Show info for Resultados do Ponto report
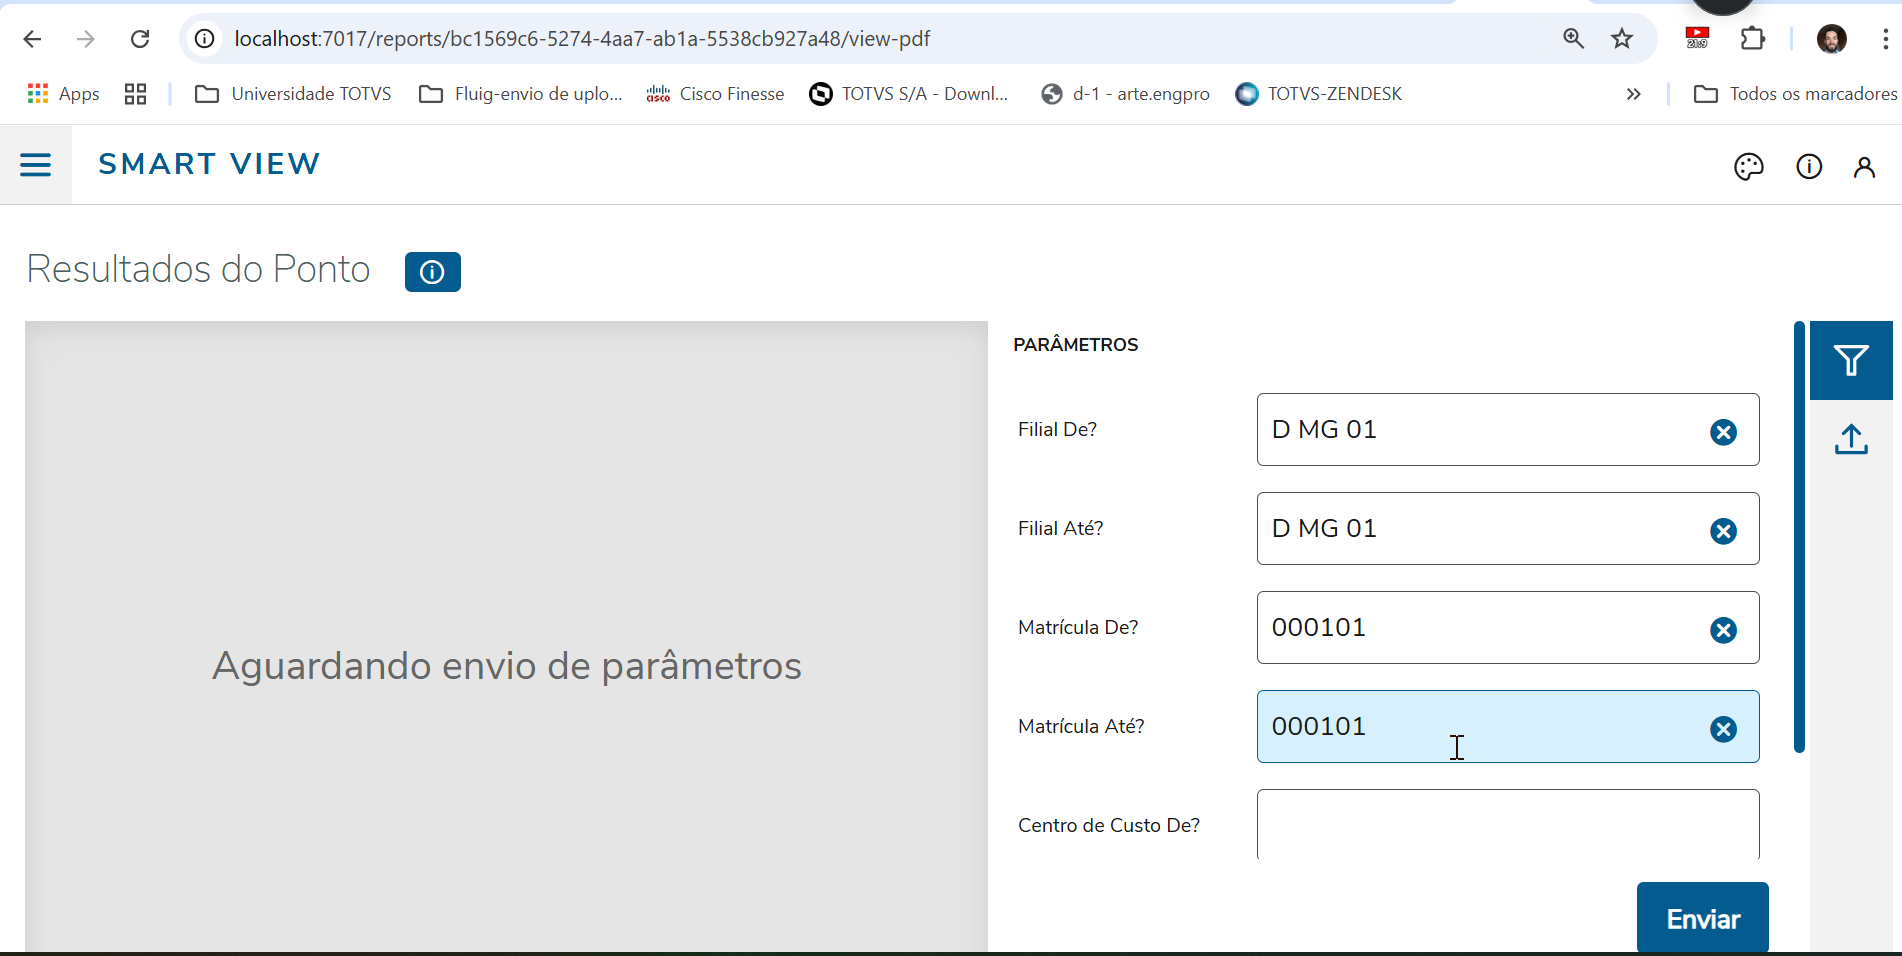 (432, 271)
